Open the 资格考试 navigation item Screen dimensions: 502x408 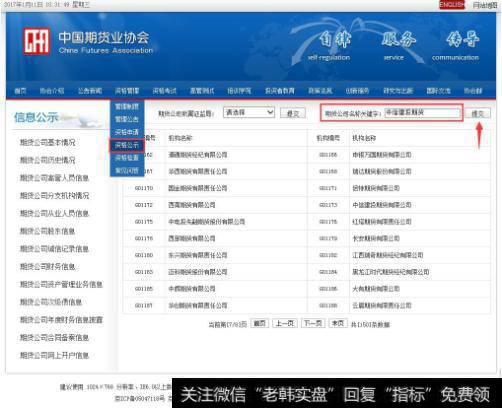[164, 91]
